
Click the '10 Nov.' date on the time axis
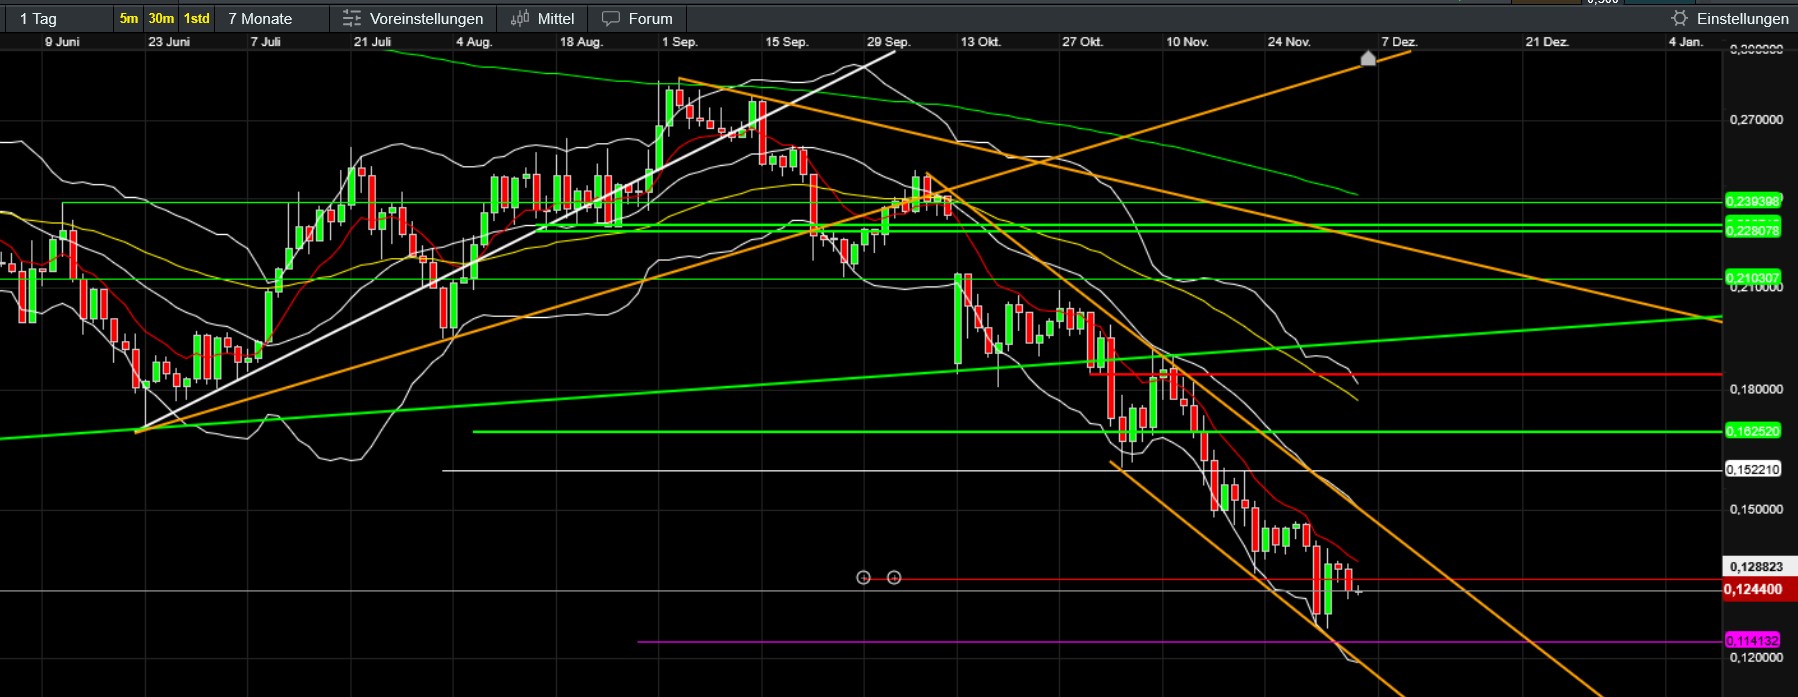click(1187, 42)
